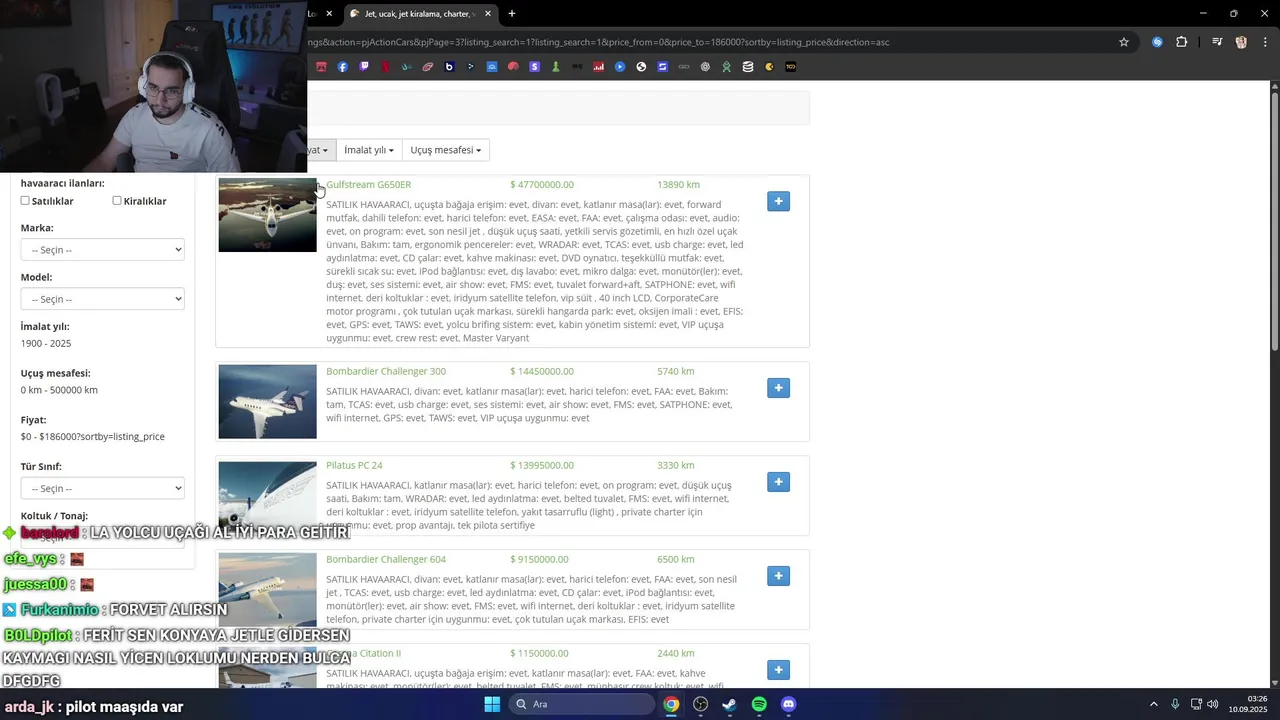
Task: Show hidden system tray icons
Action: (1153, 704)
